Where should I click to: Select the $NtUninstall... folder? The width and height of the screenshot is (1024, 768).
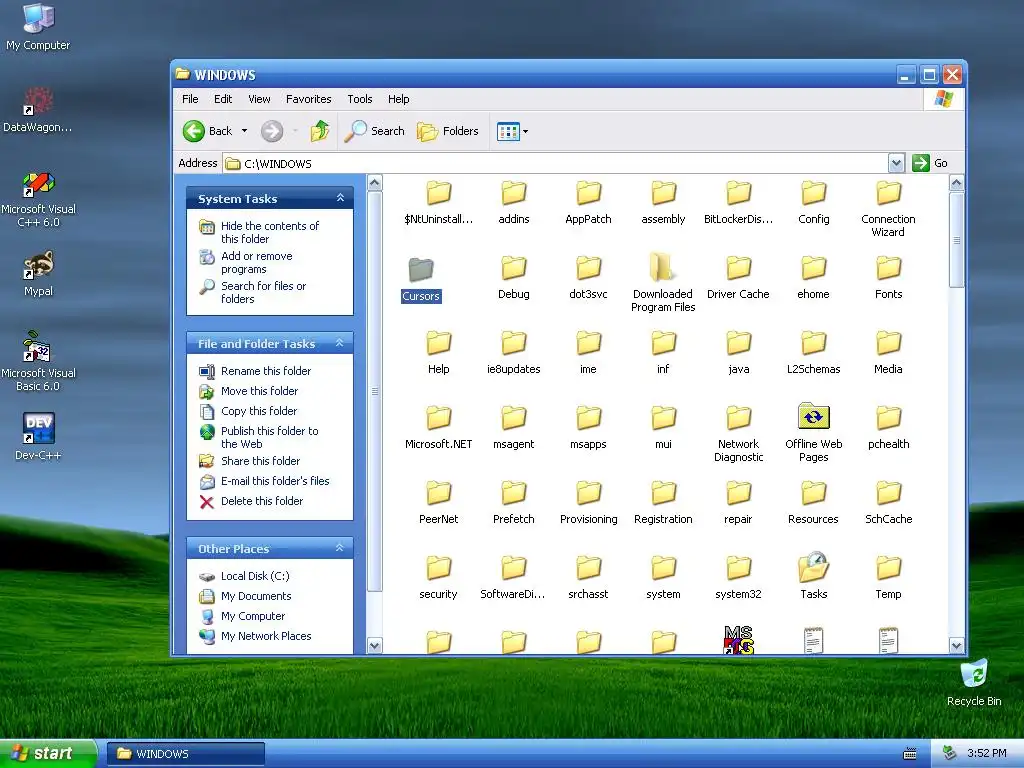(438, 202)
